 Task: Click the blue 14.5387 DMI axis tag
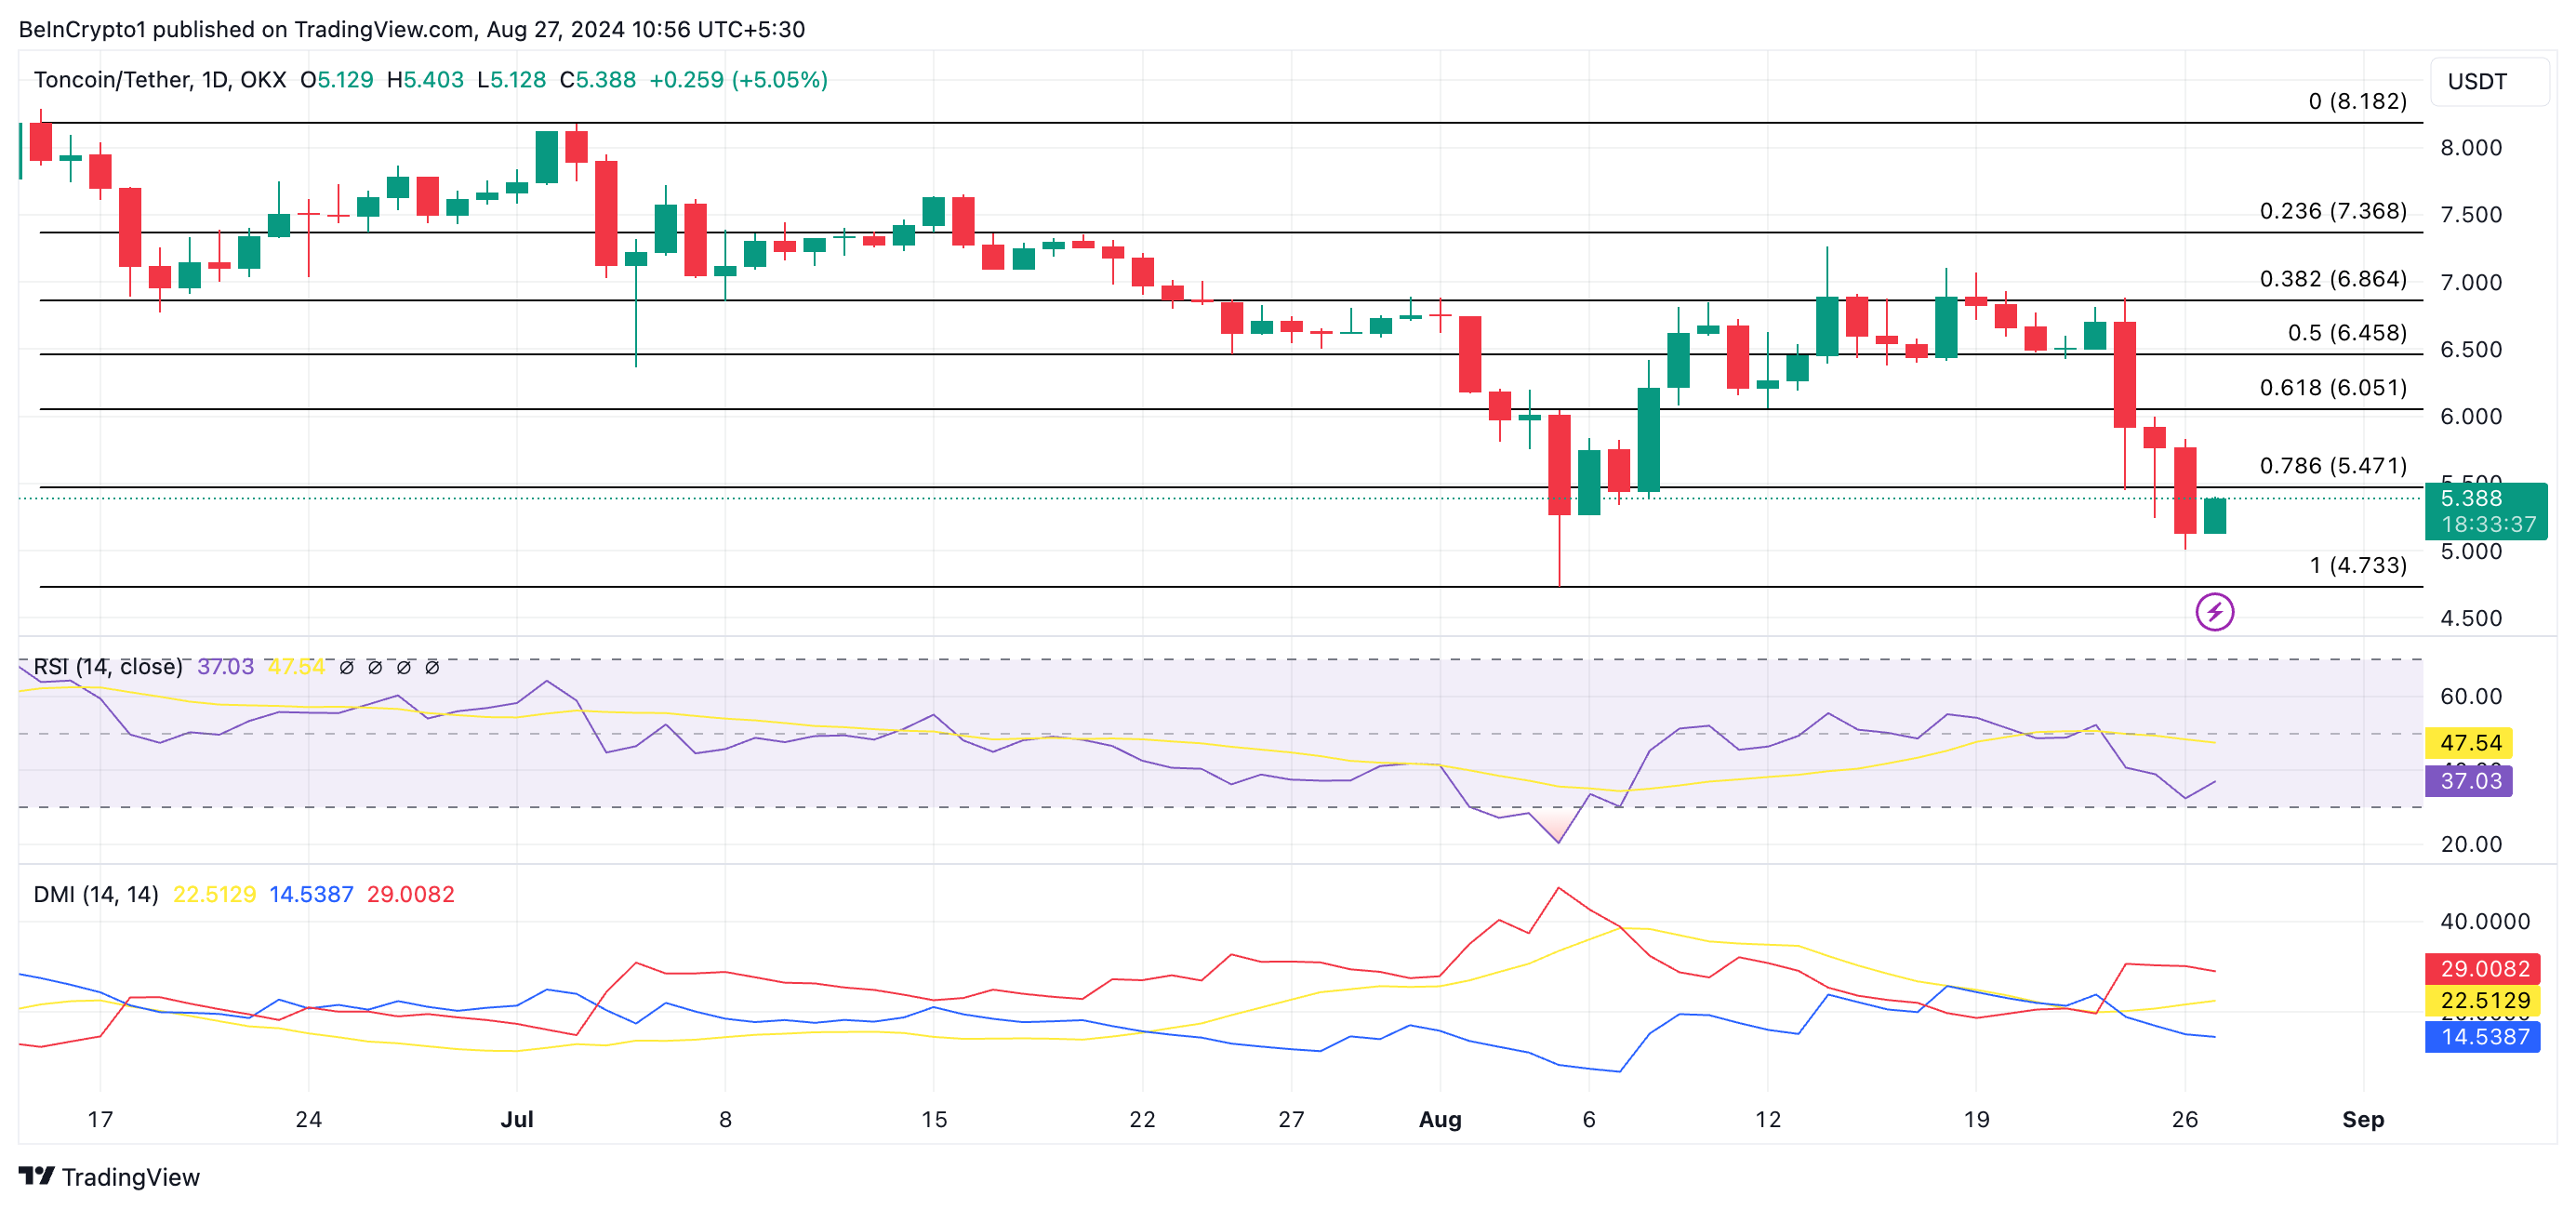click(x=2483, y=1036)
